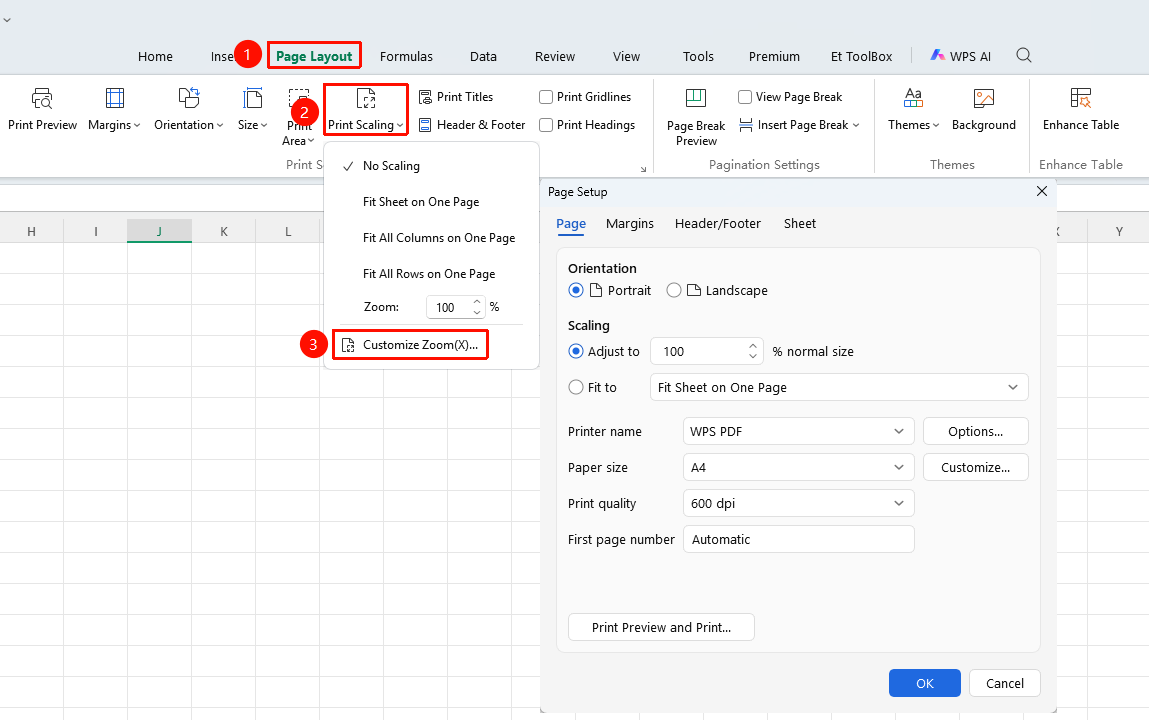This screenshot has width=1149, height=720.
Task: Open the Print quality dropdown
Action: [798, 503]
